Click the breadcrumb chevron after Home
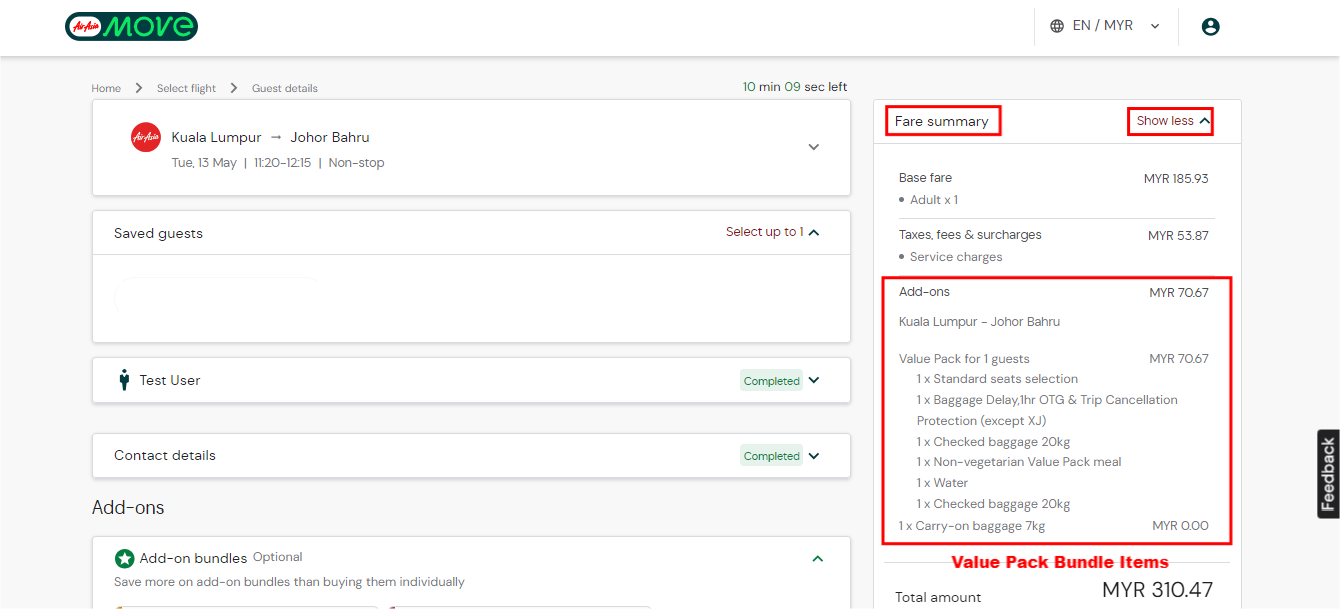 coord(139,88)
